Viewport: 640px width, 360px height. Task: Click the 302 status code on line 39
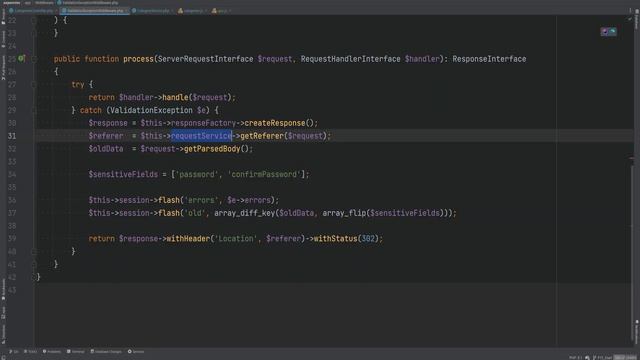coord(368,239)
